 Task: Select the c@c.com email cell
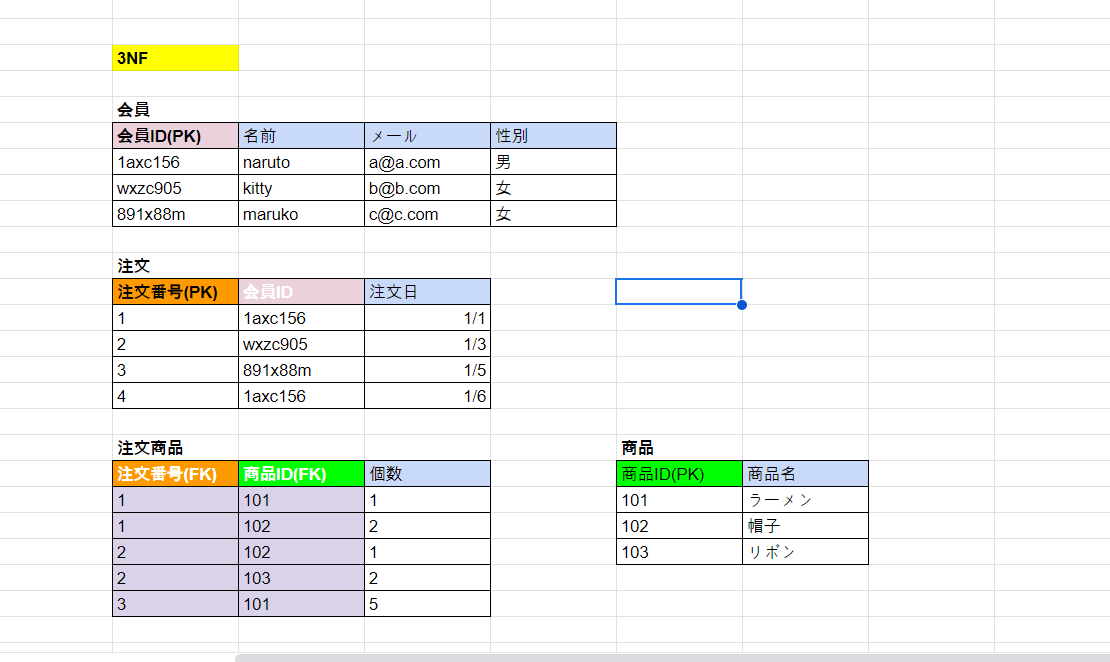pos(428,214)
